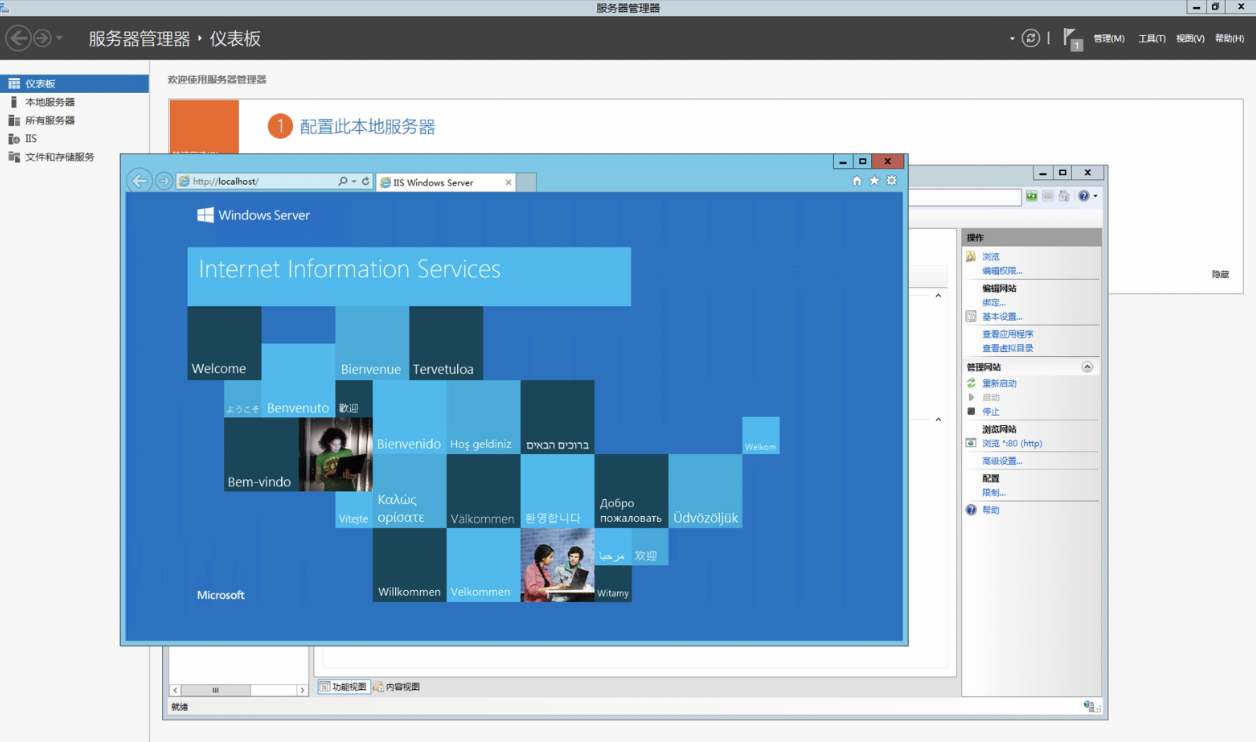
Task: Open the IIS Manager help dropdown arrow
Action: pyautogui.click(x=1096, y=196)
